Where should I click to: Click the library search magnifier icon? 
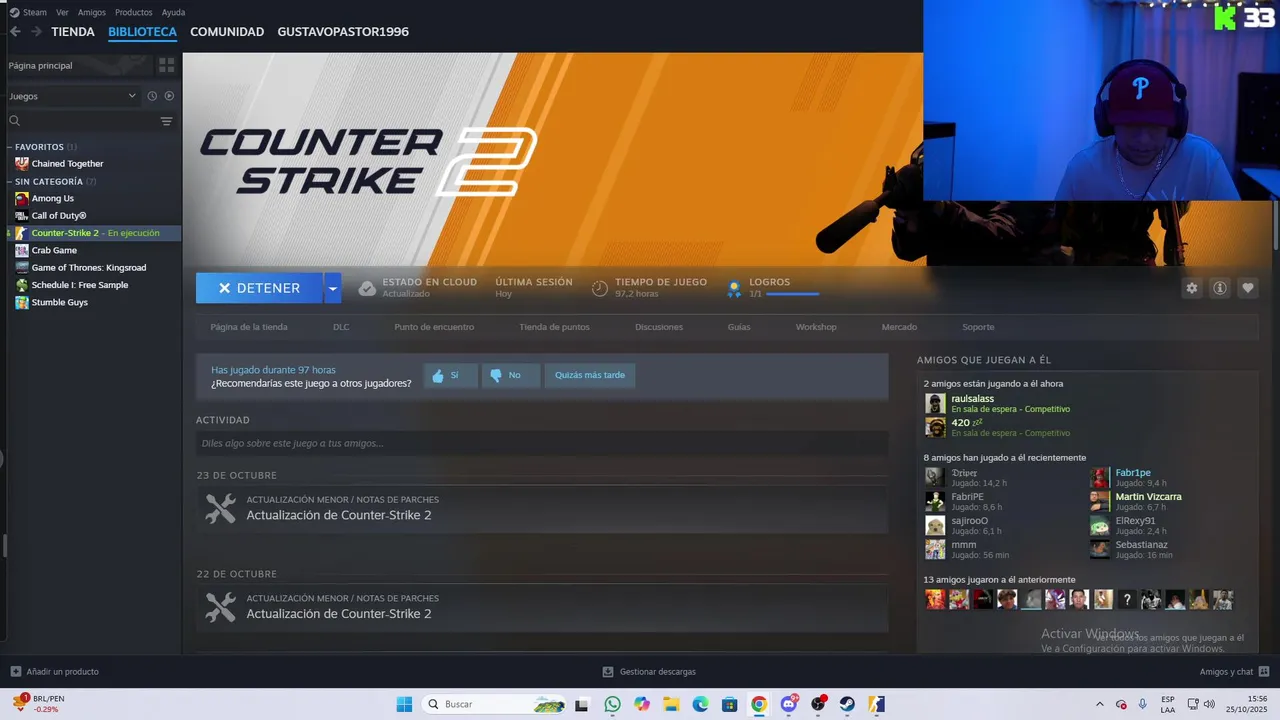14,121
